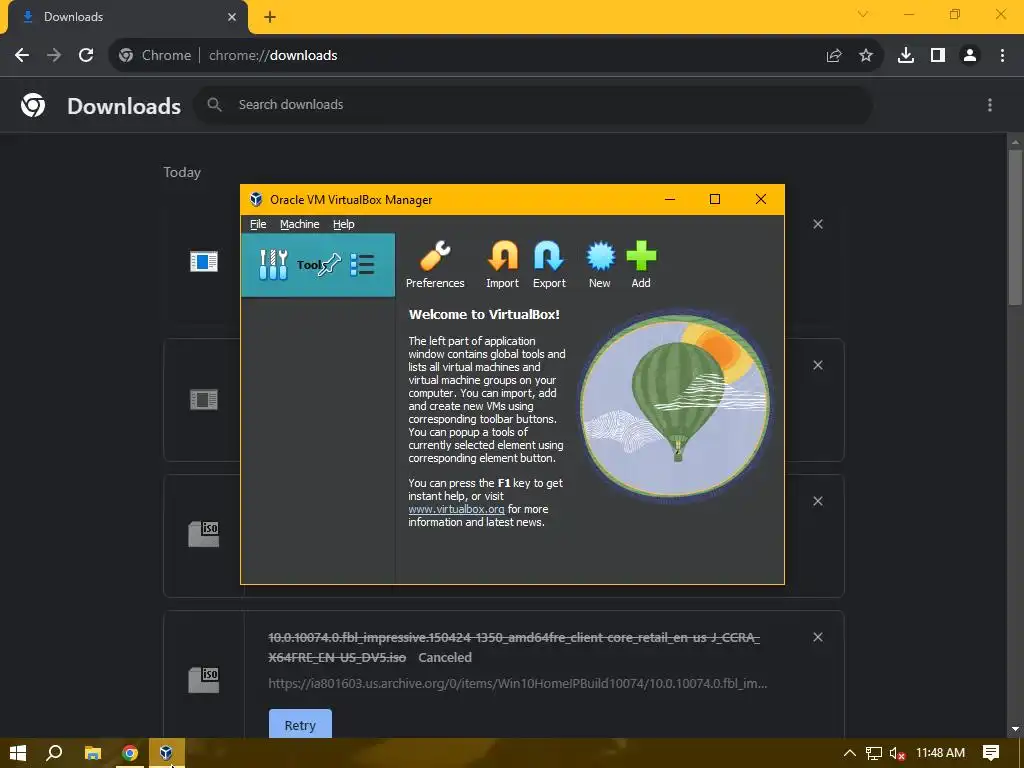Click the search magnifier icon in Downloads
Image resolution: width=1024 pixels, height=768 pixels.
(x=214, y=104)
